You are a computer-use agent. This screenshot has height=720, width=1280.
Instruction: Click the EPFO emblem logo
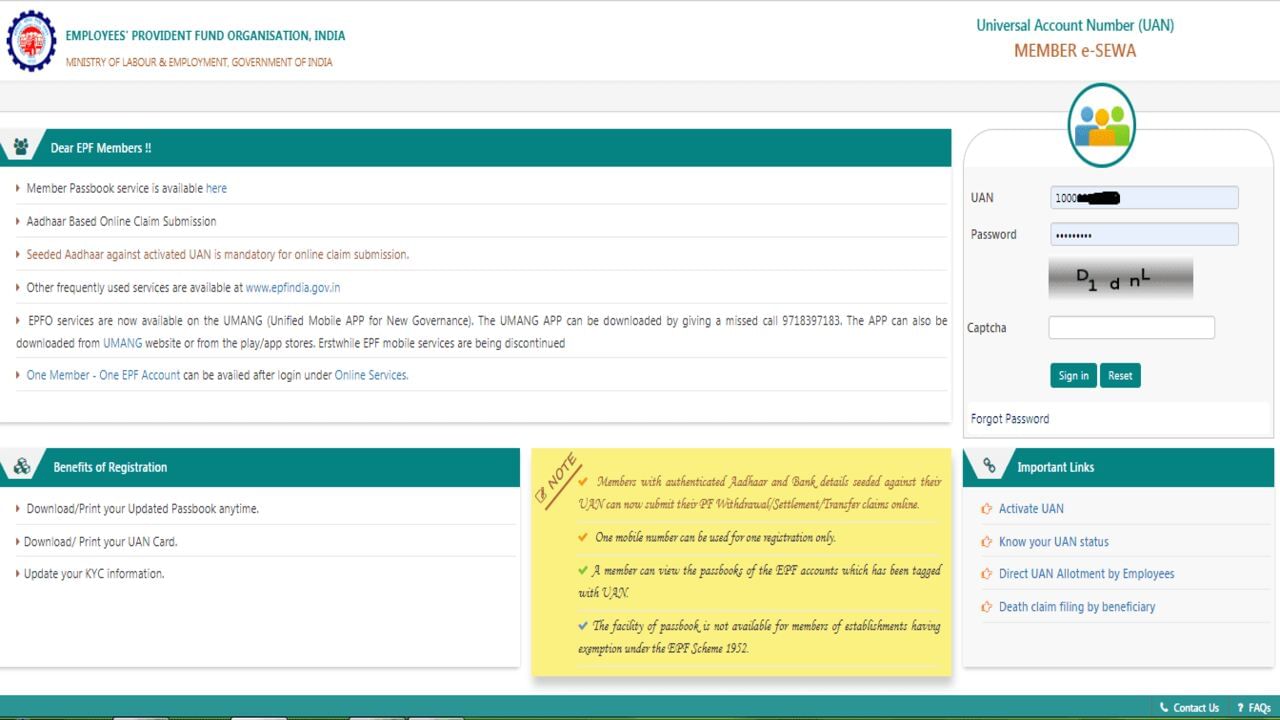click(32, 41)
